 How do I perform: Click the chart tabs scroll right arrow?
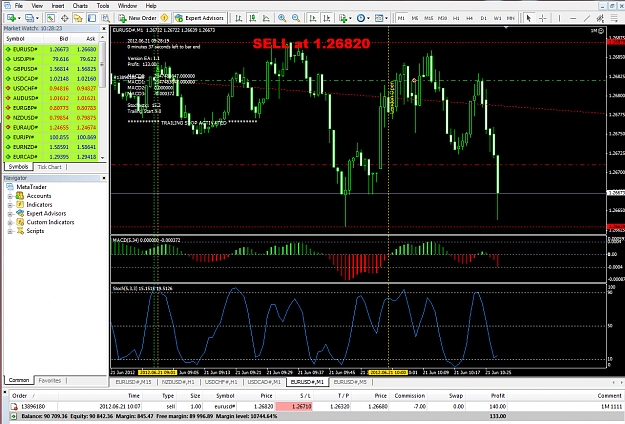620,382
